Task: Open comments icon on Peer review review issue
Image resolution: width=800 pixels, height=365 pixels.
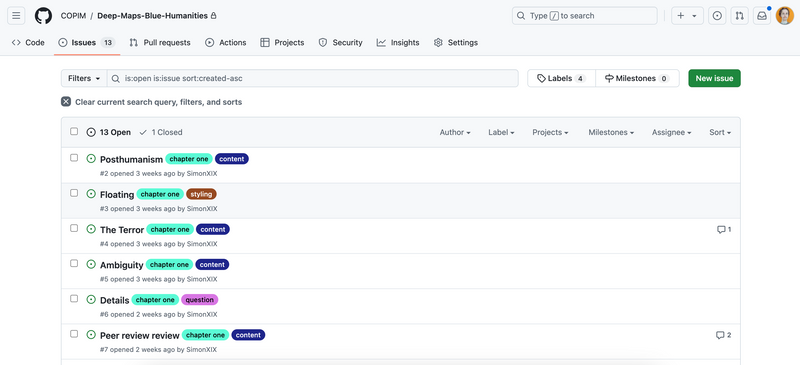Action: pyautogui.click(x=723, y=335)
